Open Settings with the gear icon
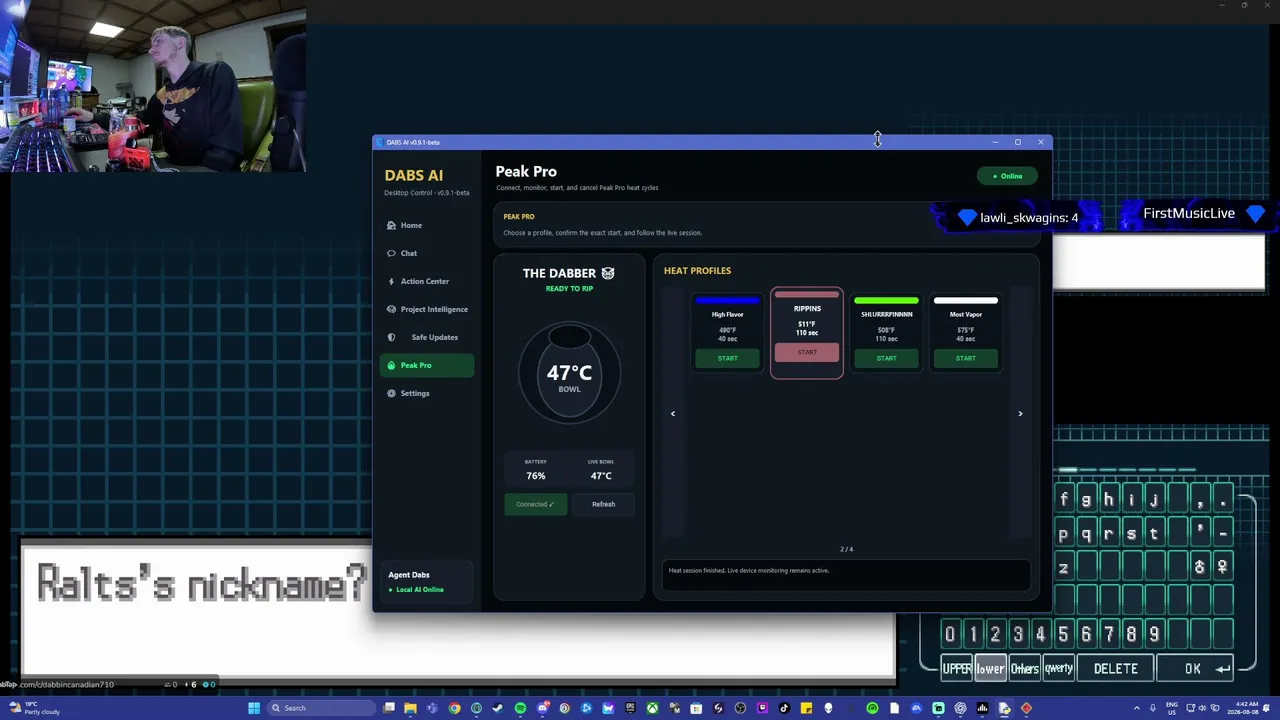 pos(427,393)
